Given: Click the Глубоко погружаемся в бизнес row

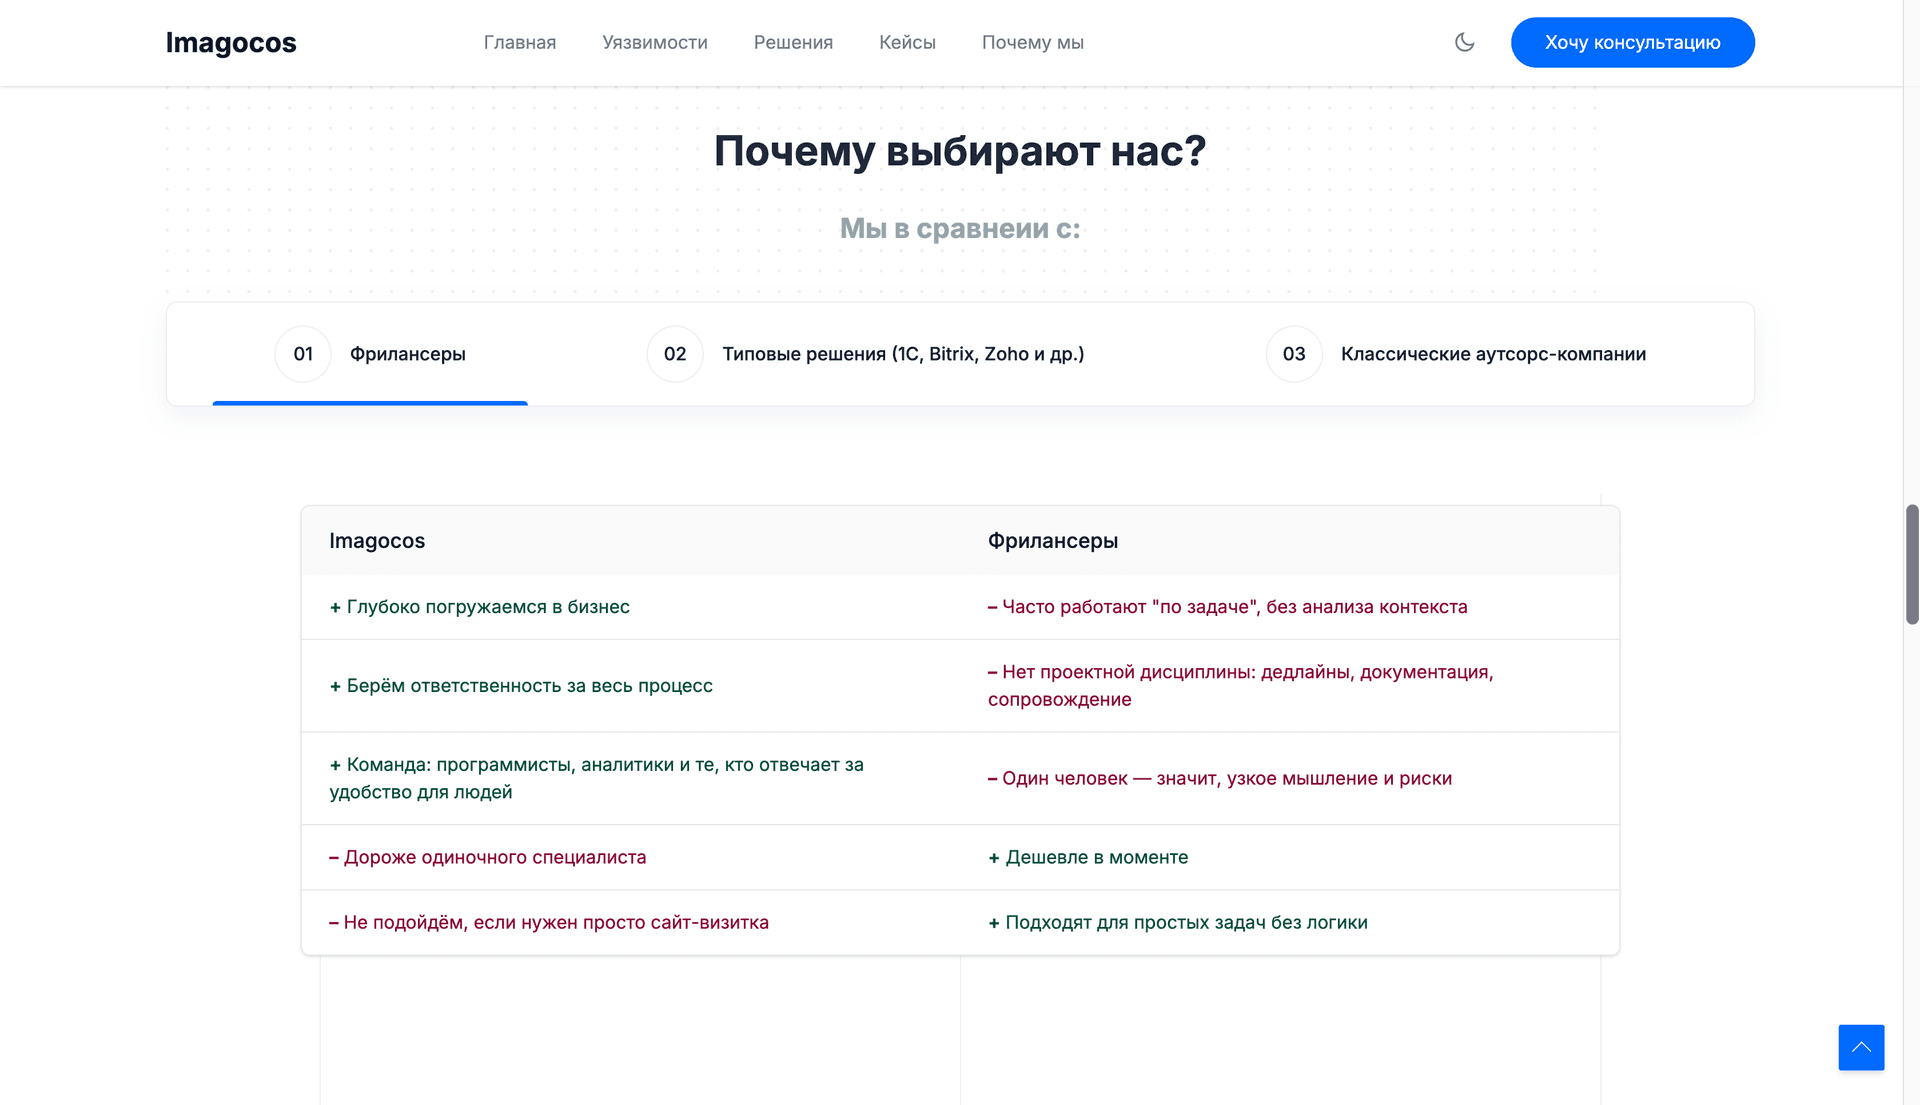Looking at the screenshot, I should point(487,607).
